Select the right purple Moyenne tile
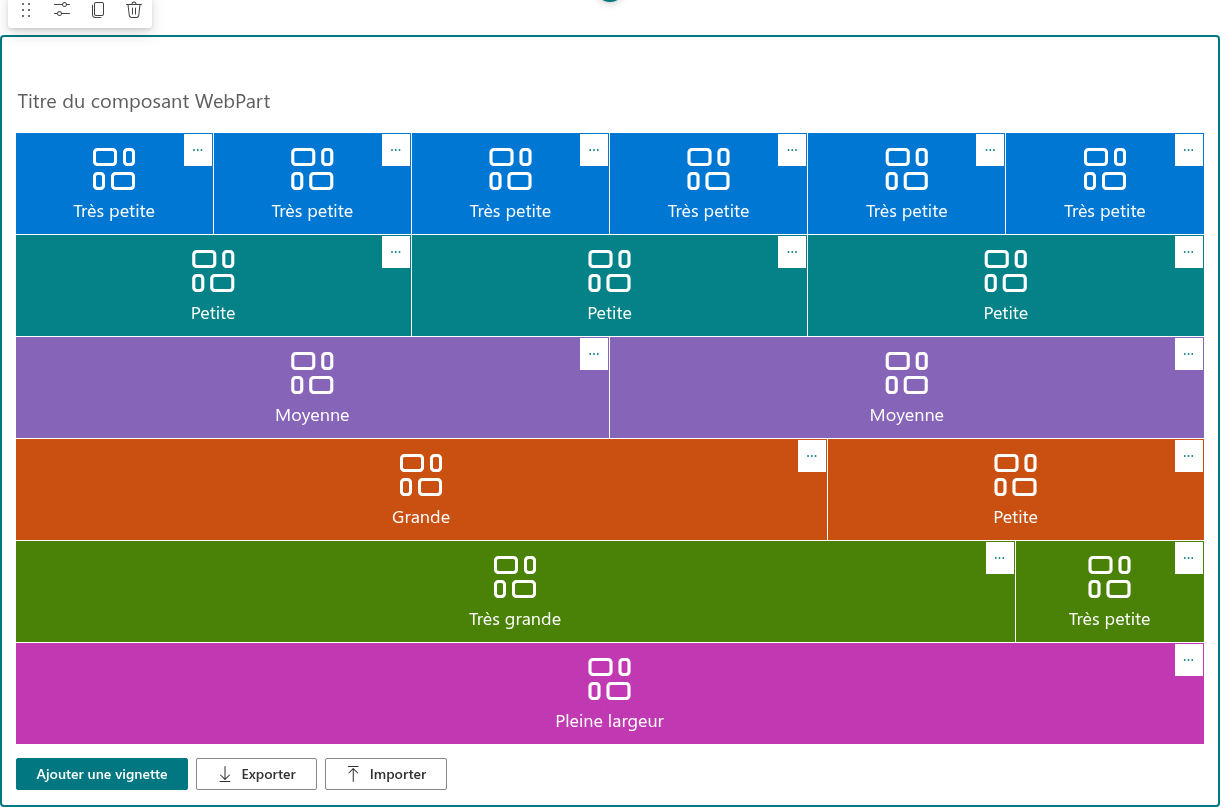 click(907, 388)
